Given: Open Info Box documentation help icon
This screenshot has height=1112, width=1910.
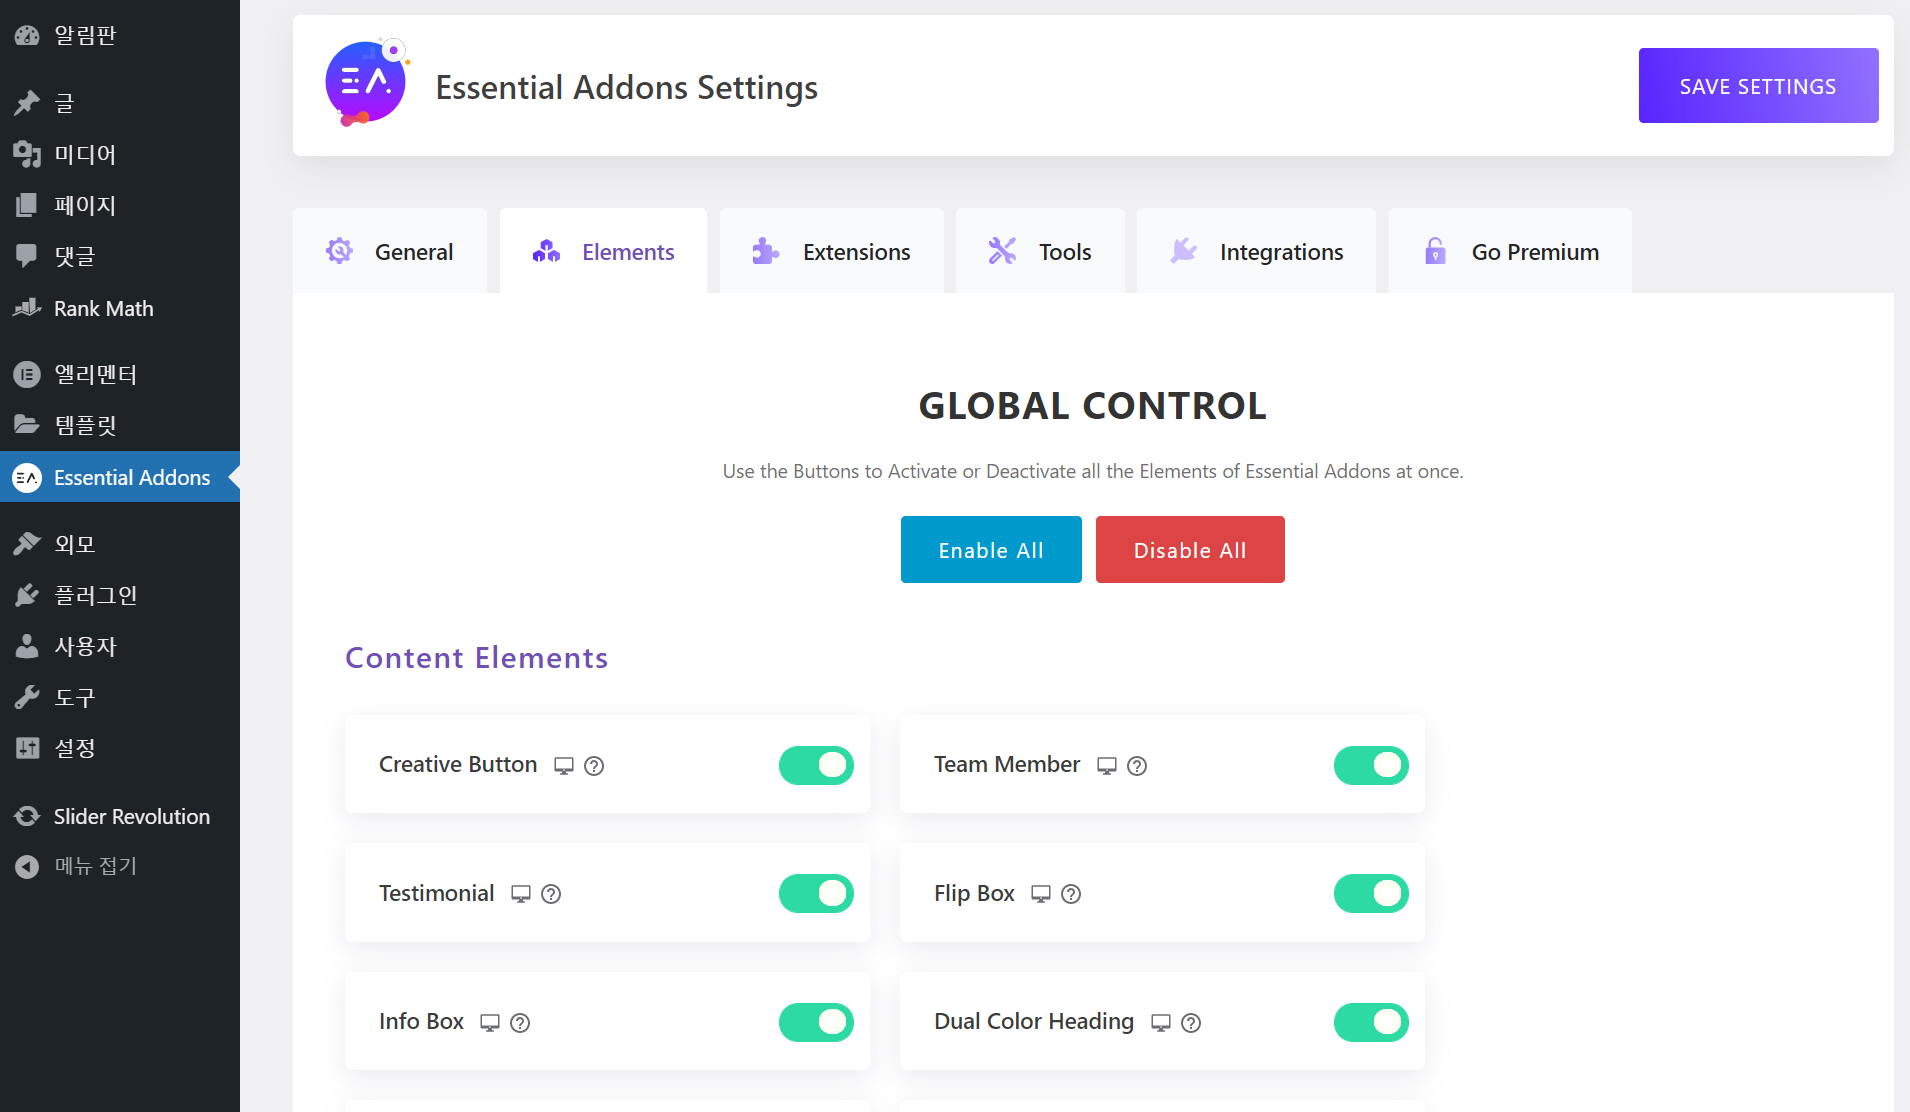Looking at the screenshot, I should (520, 1023).
